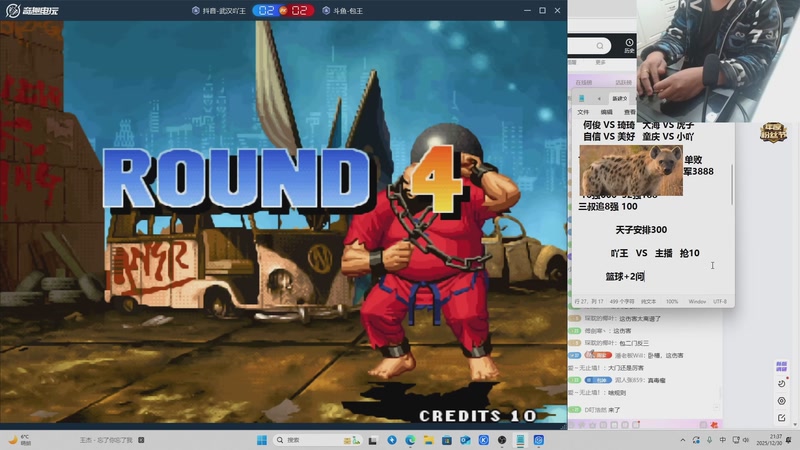
Task: Click the chat message 包二门反三
Action: click(x=634, y=343)
